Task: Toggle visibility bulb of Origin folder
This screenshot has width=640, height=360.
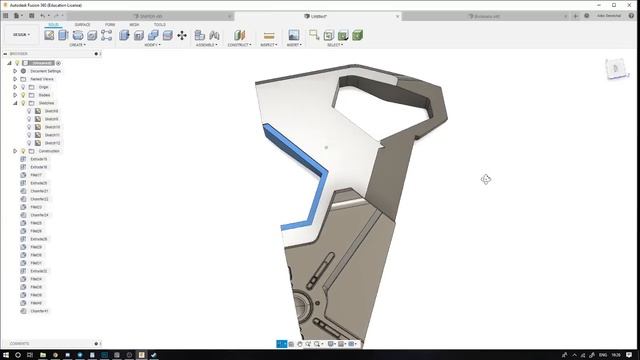Action: 23,87
